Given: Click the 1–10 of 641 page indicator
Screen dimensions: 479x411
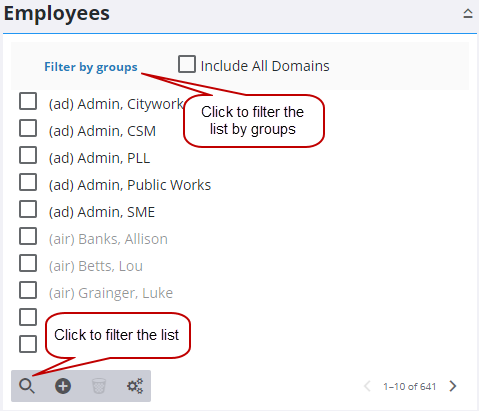Looking at the screenshot, I should (x=409, y=386).
